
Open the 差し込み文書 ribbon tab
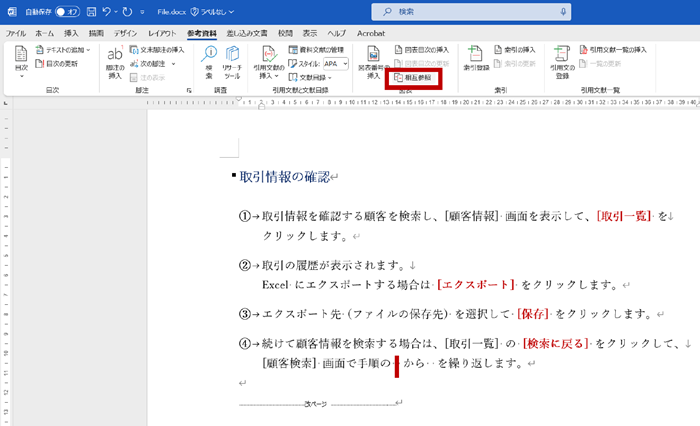pyautogui.click(x=247, y=33)
